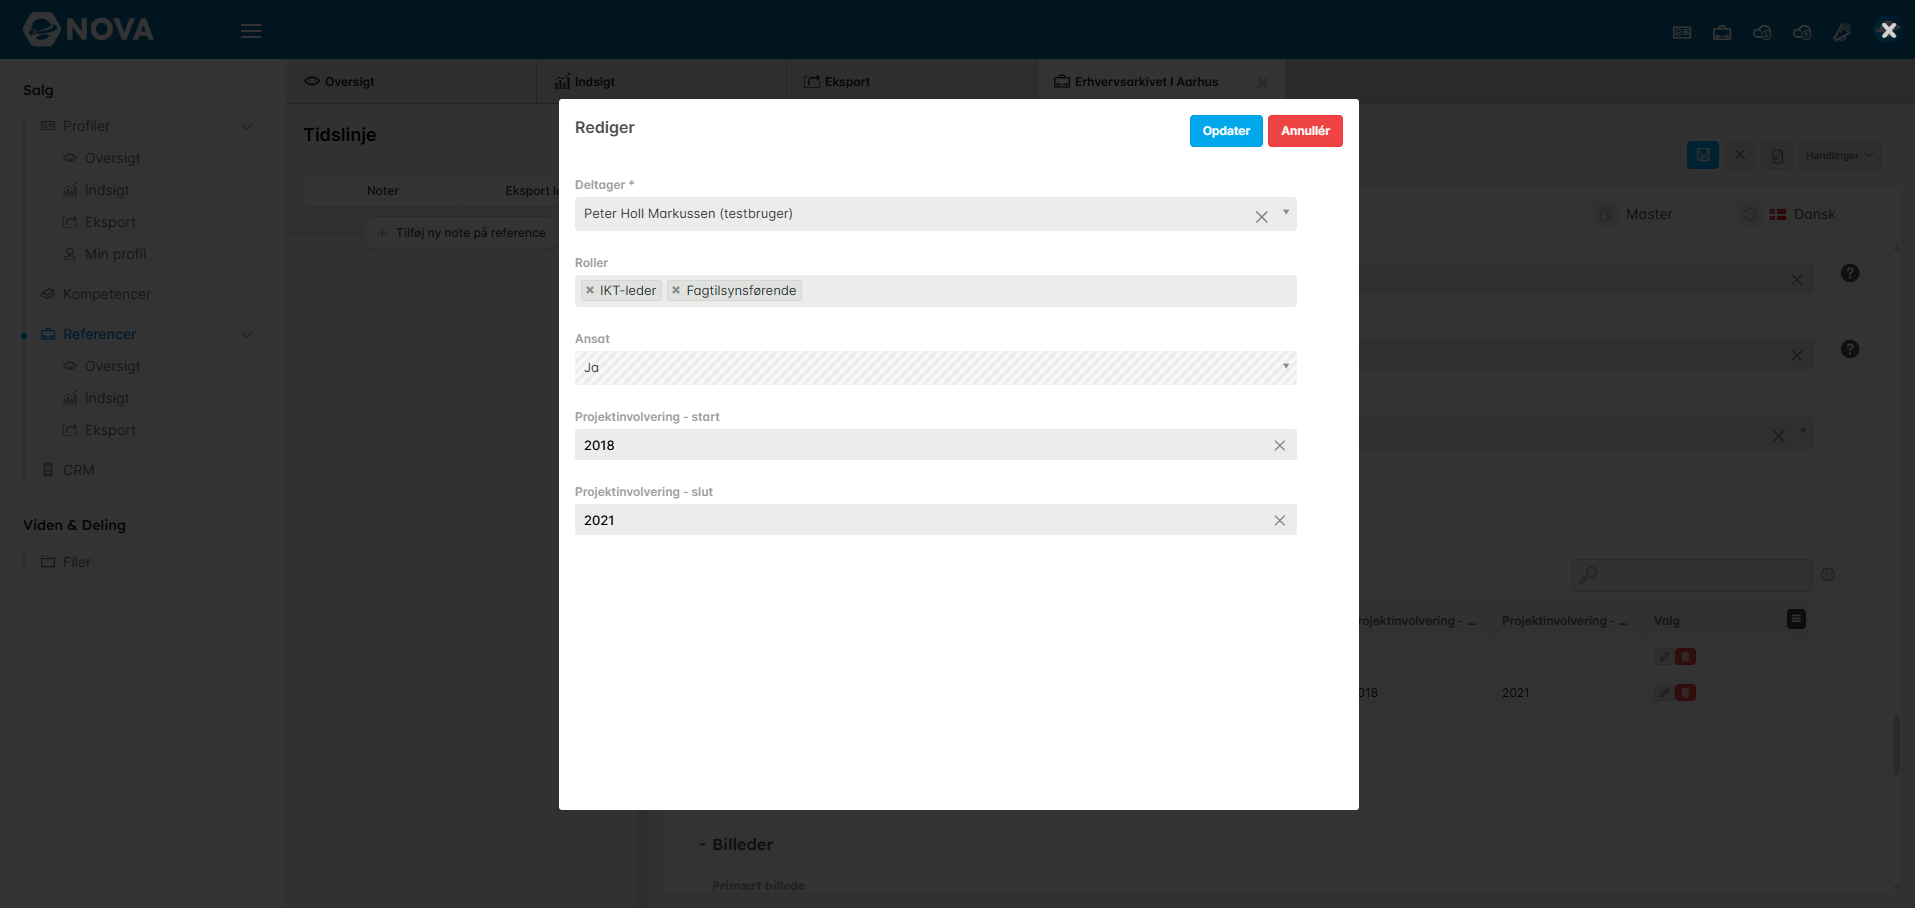The width and height of the screenshot is (1915, 908).
Task: Open the Deltager dropdown arrow
Action: coord(1286,212)
